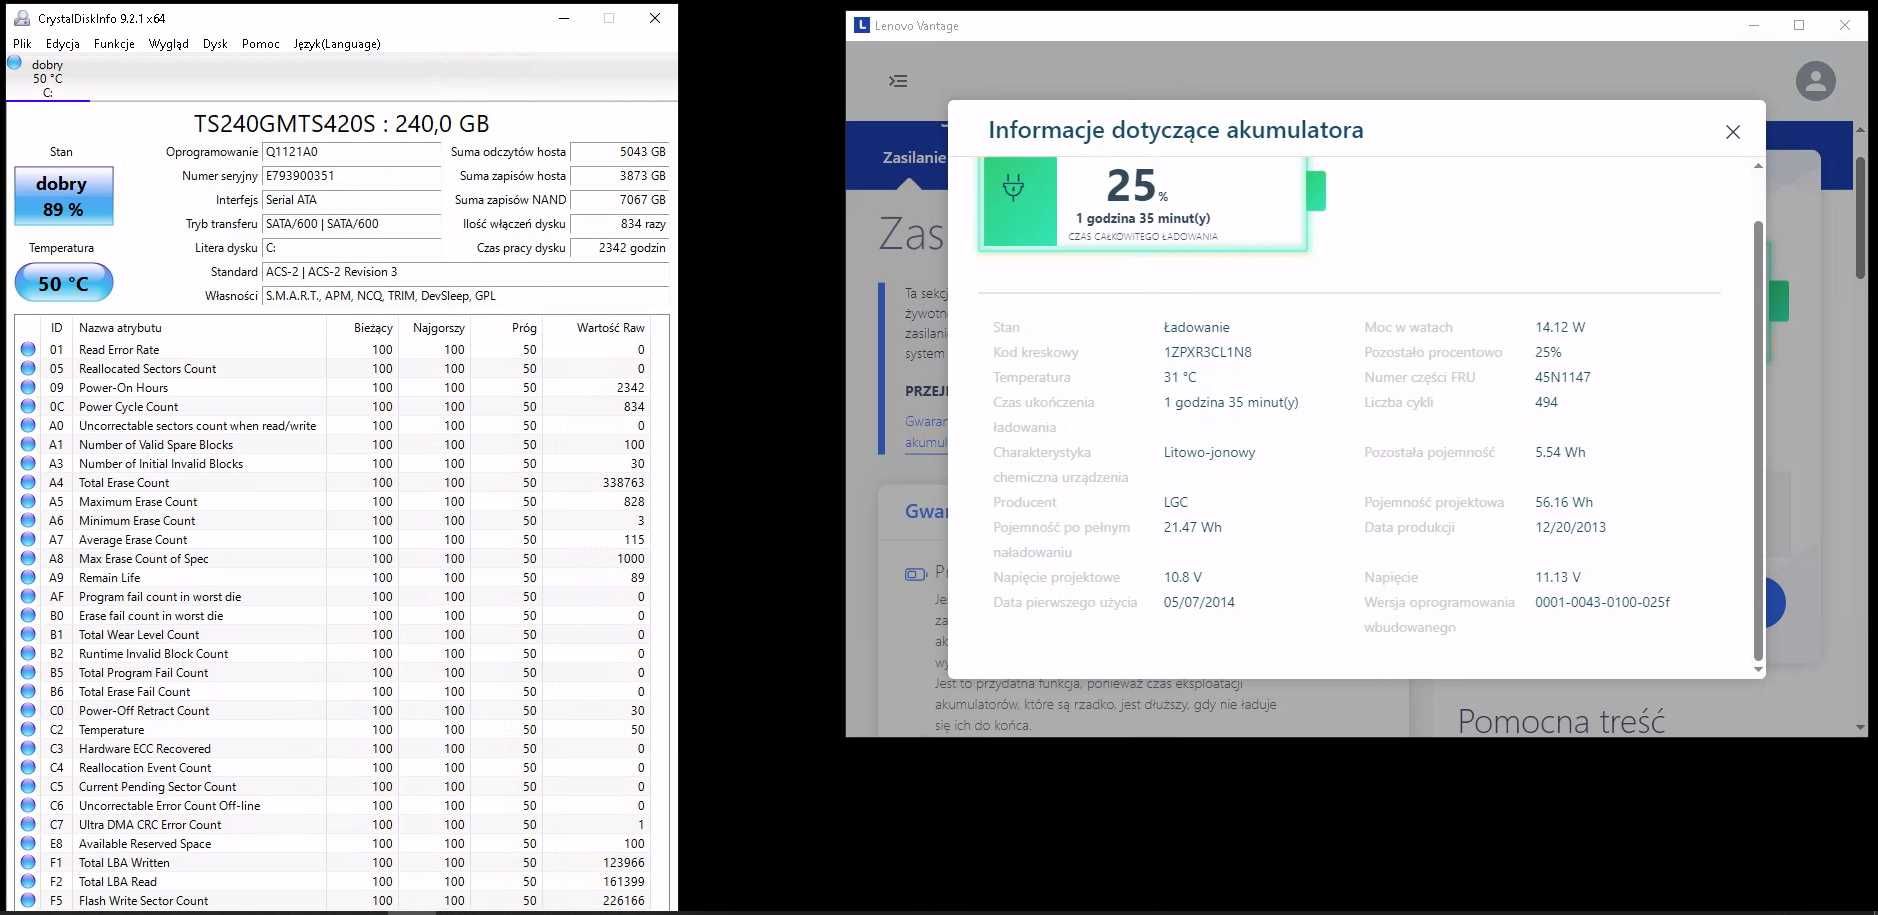Click the Tryb transferu SATA/600 field
Viewport: 1878px width, 915px height.
coord(351,224)
